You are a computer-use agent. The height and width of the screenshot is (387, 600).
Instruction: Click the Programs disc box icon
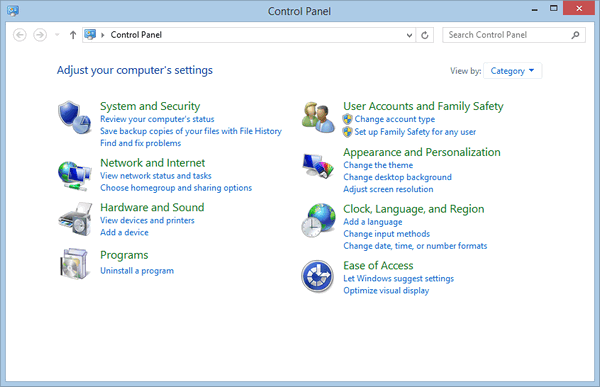(75, 263)
